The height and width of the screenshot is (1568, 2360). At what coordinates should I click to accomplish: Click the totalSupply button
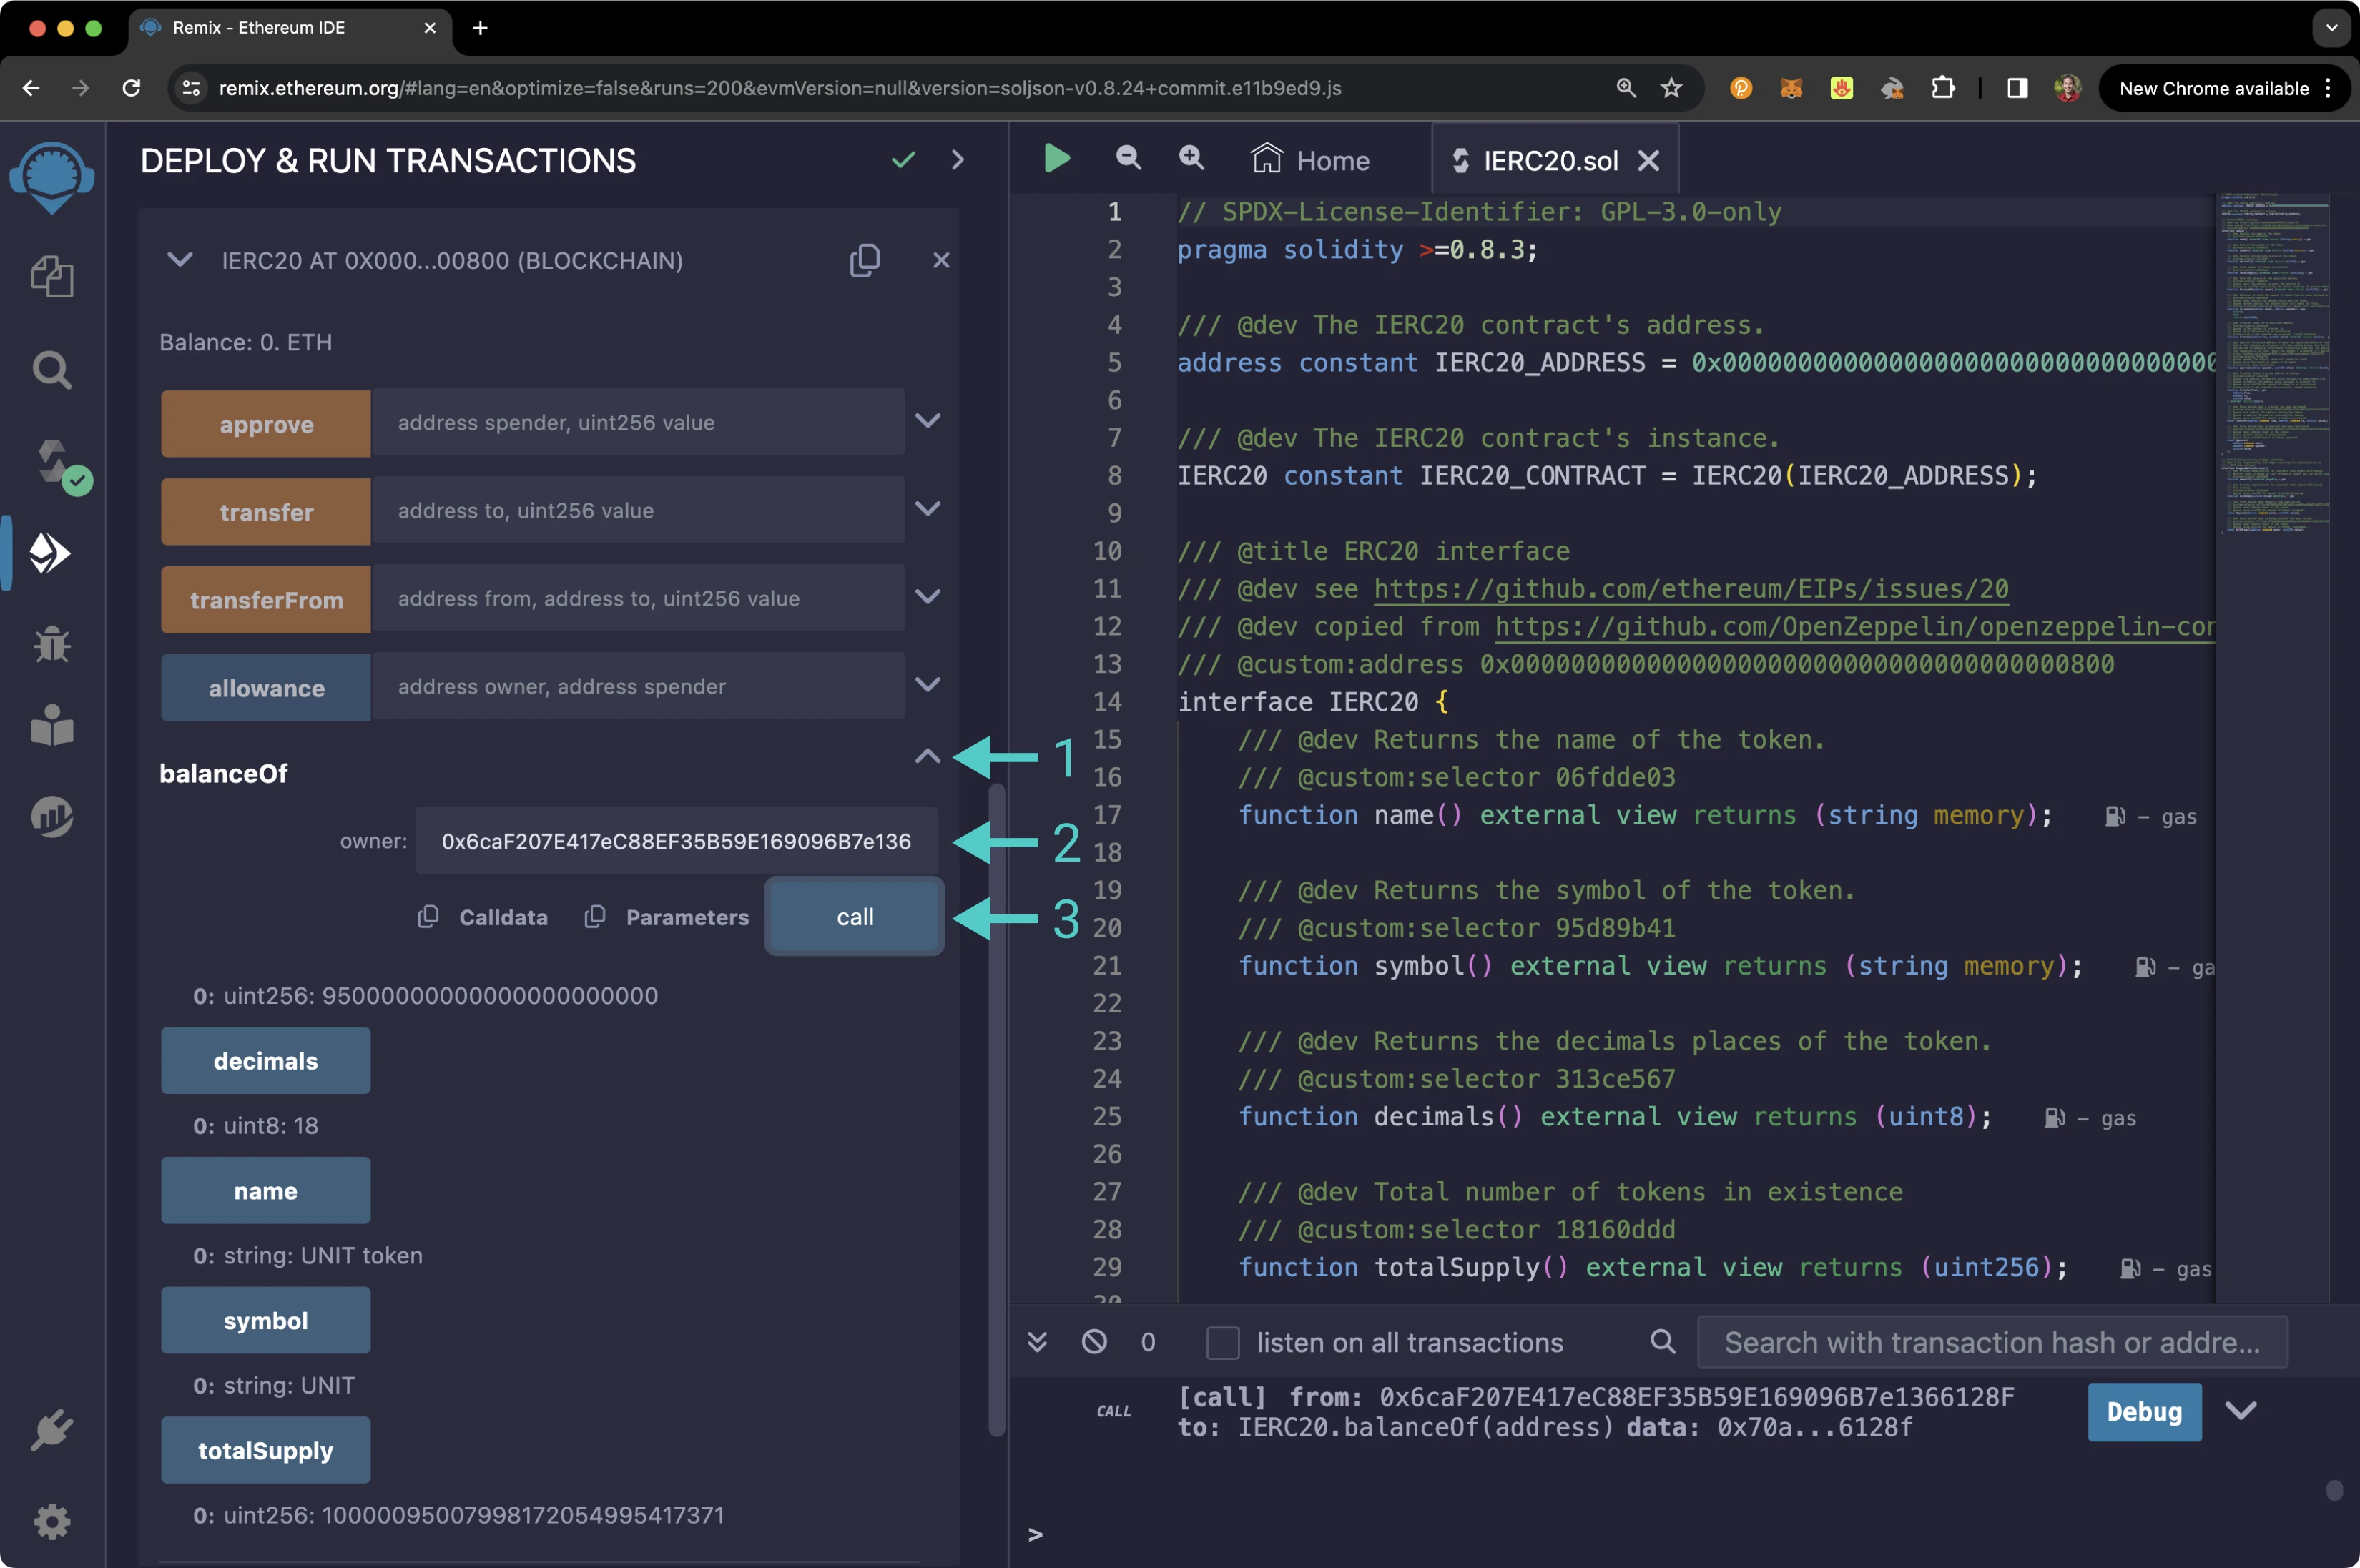point(266,1450)
